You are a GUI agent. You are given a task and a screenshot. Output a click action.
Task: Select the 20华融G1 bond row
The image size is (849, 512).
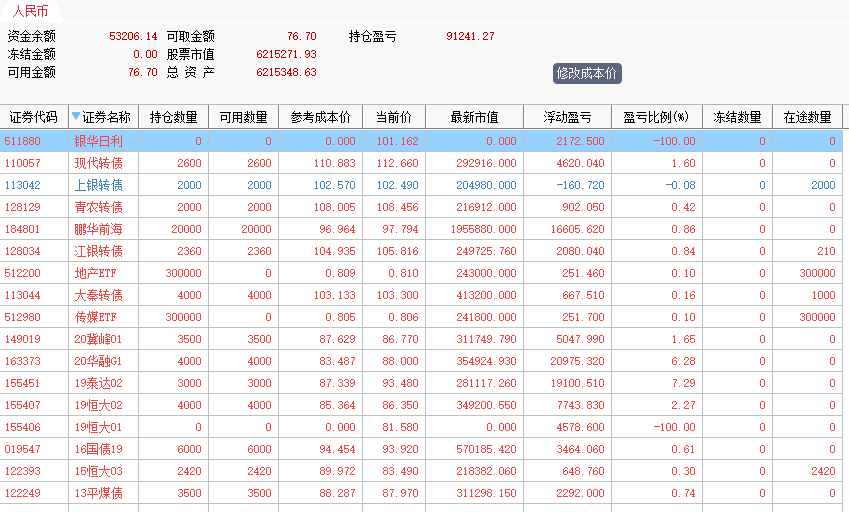coord(98,361)
